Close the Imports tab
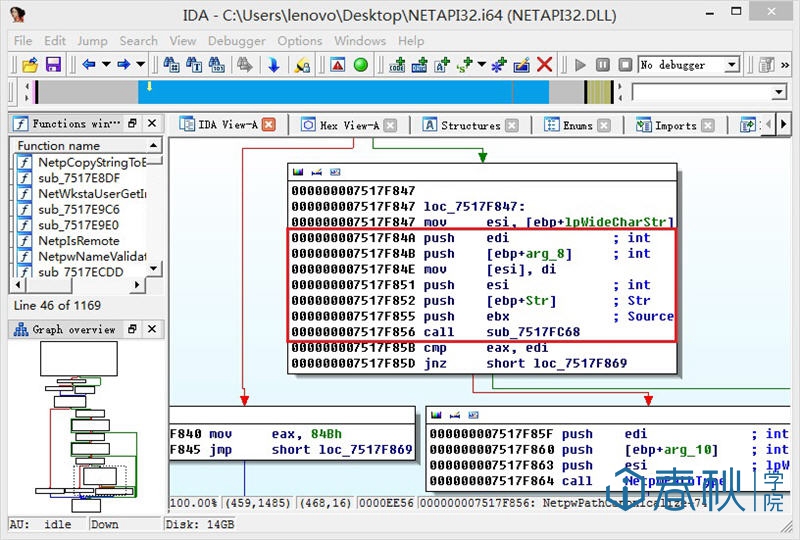The height and width of the screenshot is (540, 800). click(x=708, y=125)
